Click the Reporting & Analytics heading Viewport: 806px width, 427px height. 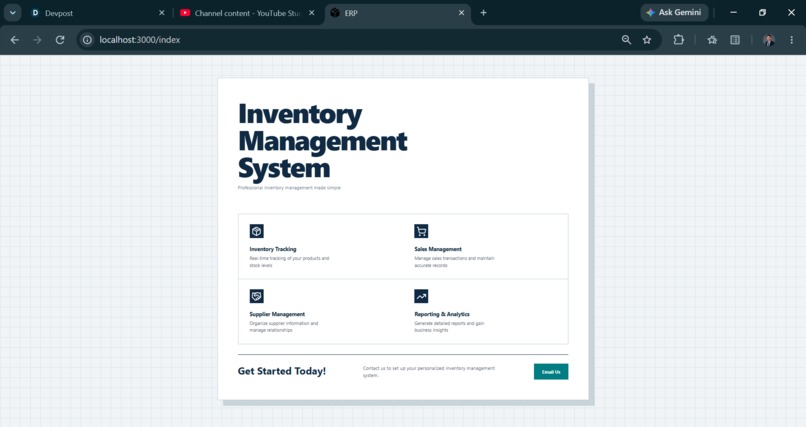(x=442, y=314)
